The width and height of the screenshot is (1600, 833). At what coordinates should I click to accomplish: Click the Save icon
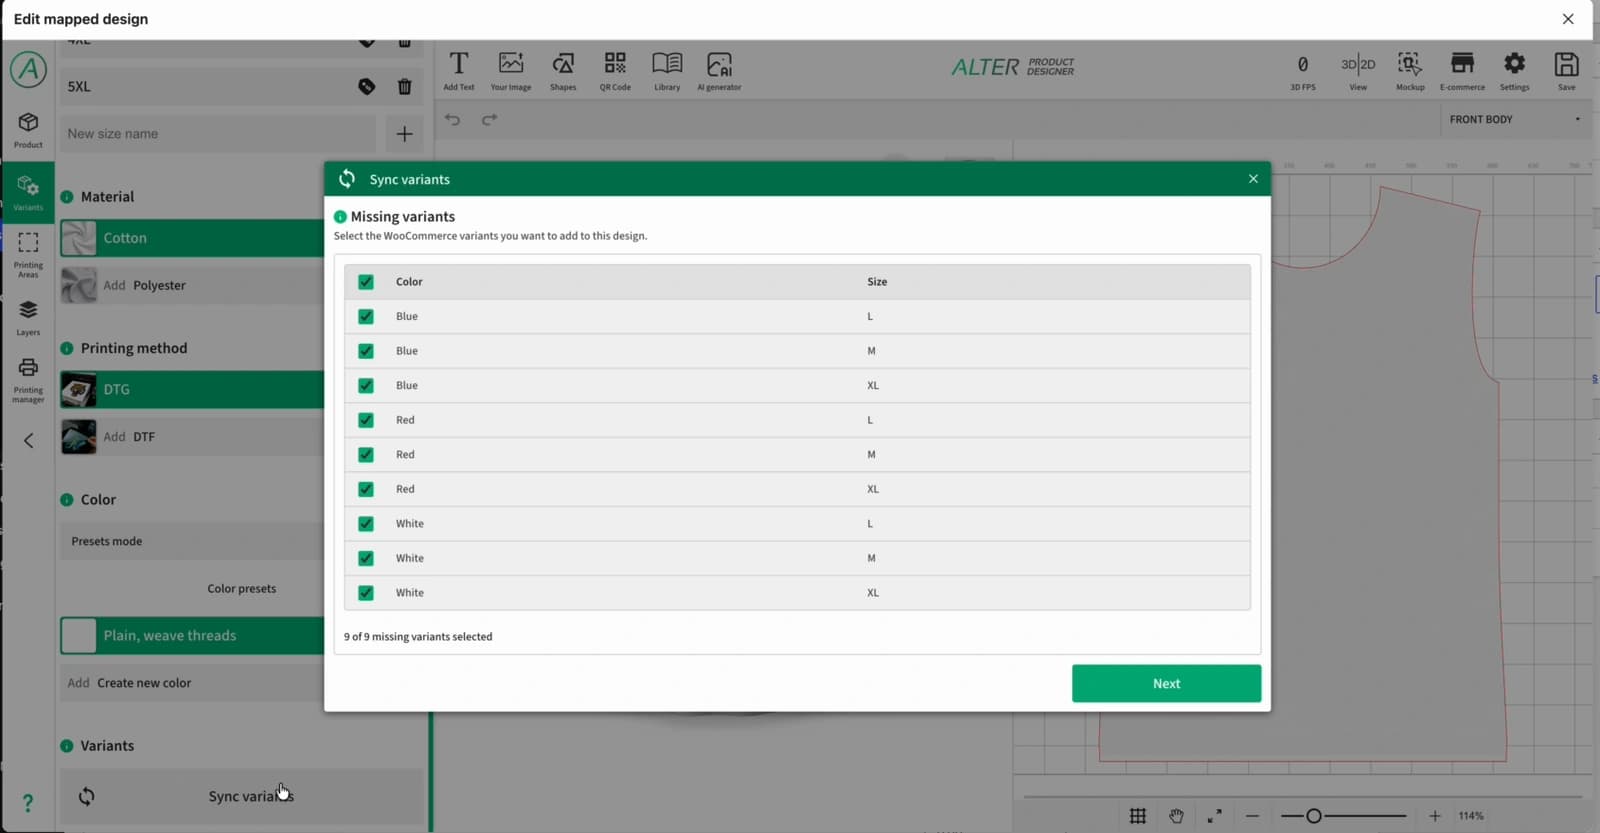point(1567,70)
